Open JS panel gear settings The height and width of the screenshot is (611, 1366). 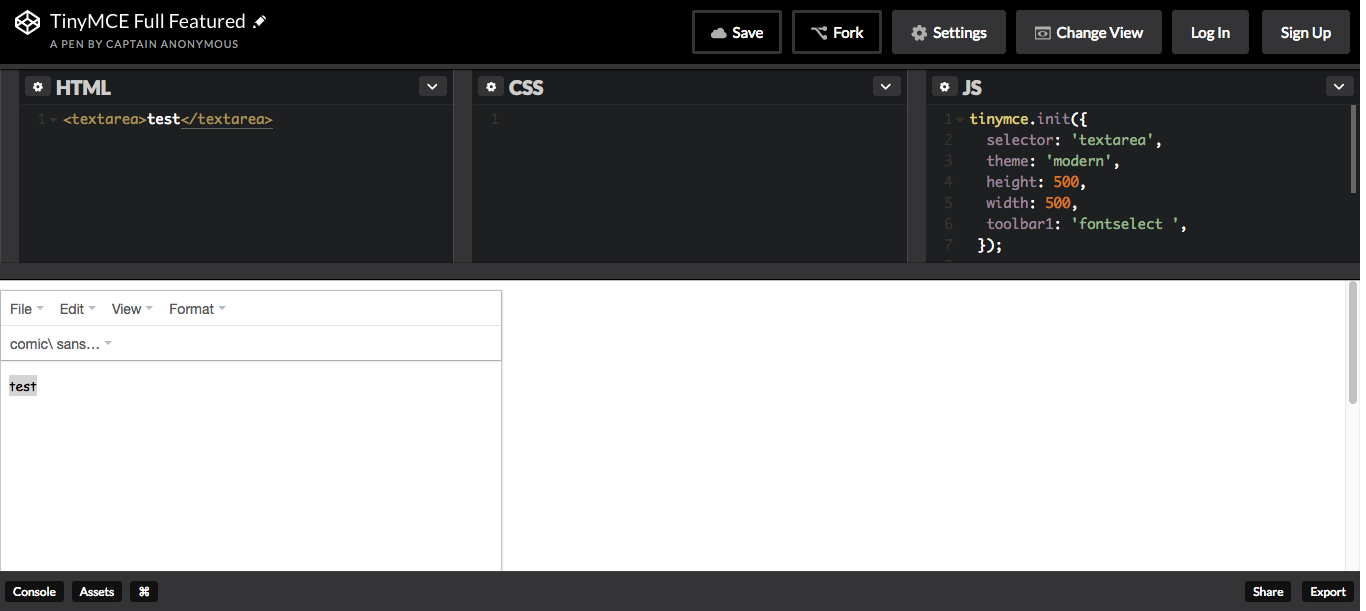pos(944,87)
